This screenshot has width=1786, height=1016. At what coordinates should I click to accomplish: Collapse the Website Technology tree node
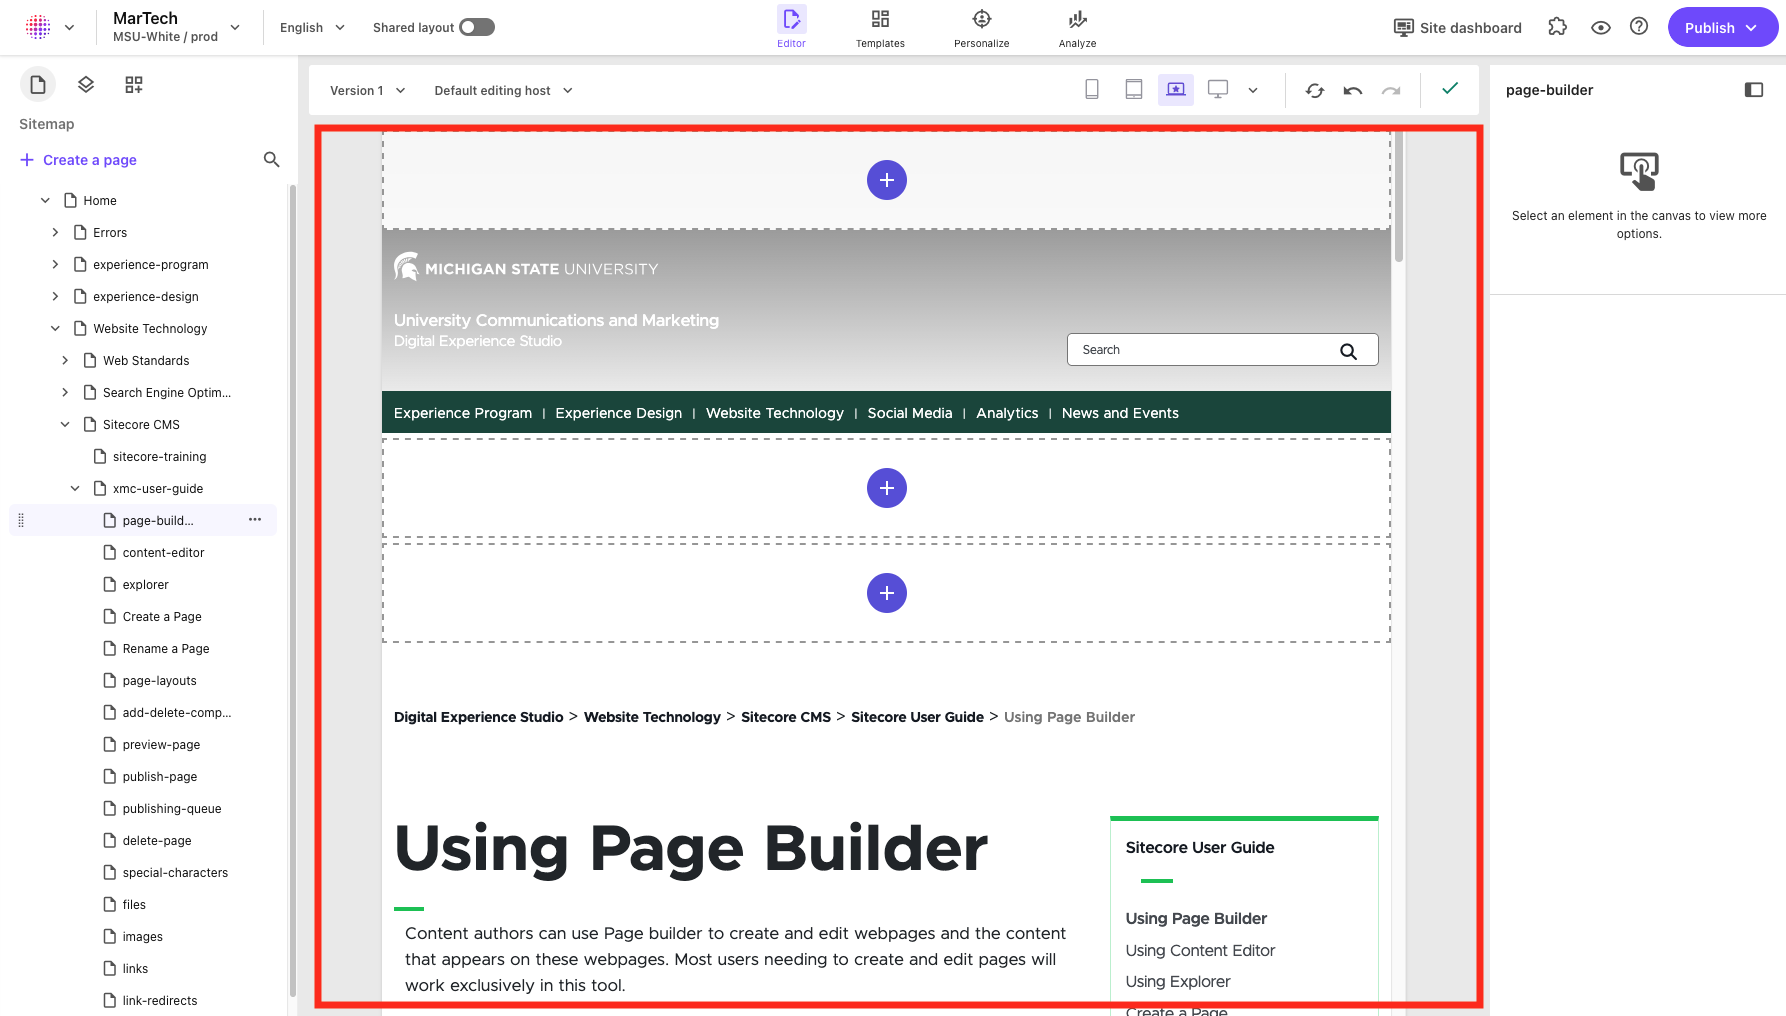click(55, 329)
